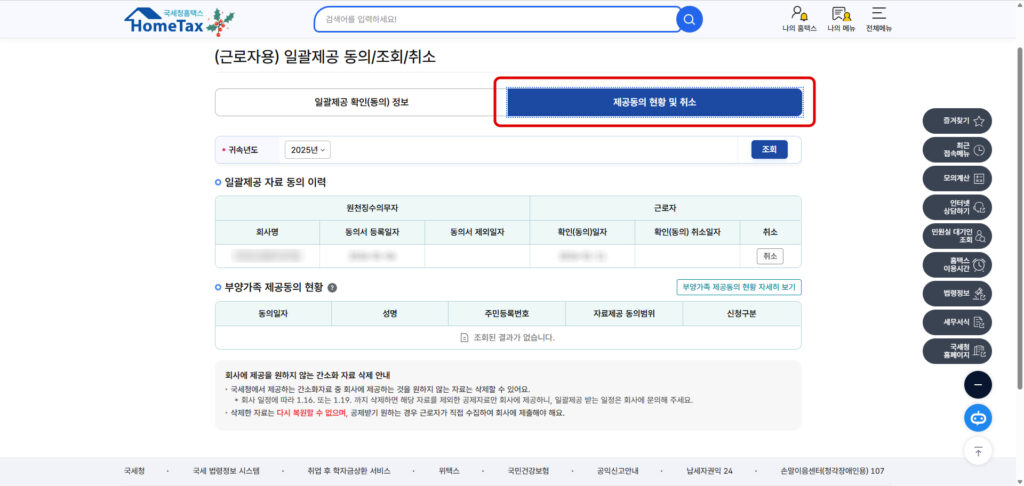
Task: Select 제공동의 현황 및 취소 tab
Action: pos(654,103)
